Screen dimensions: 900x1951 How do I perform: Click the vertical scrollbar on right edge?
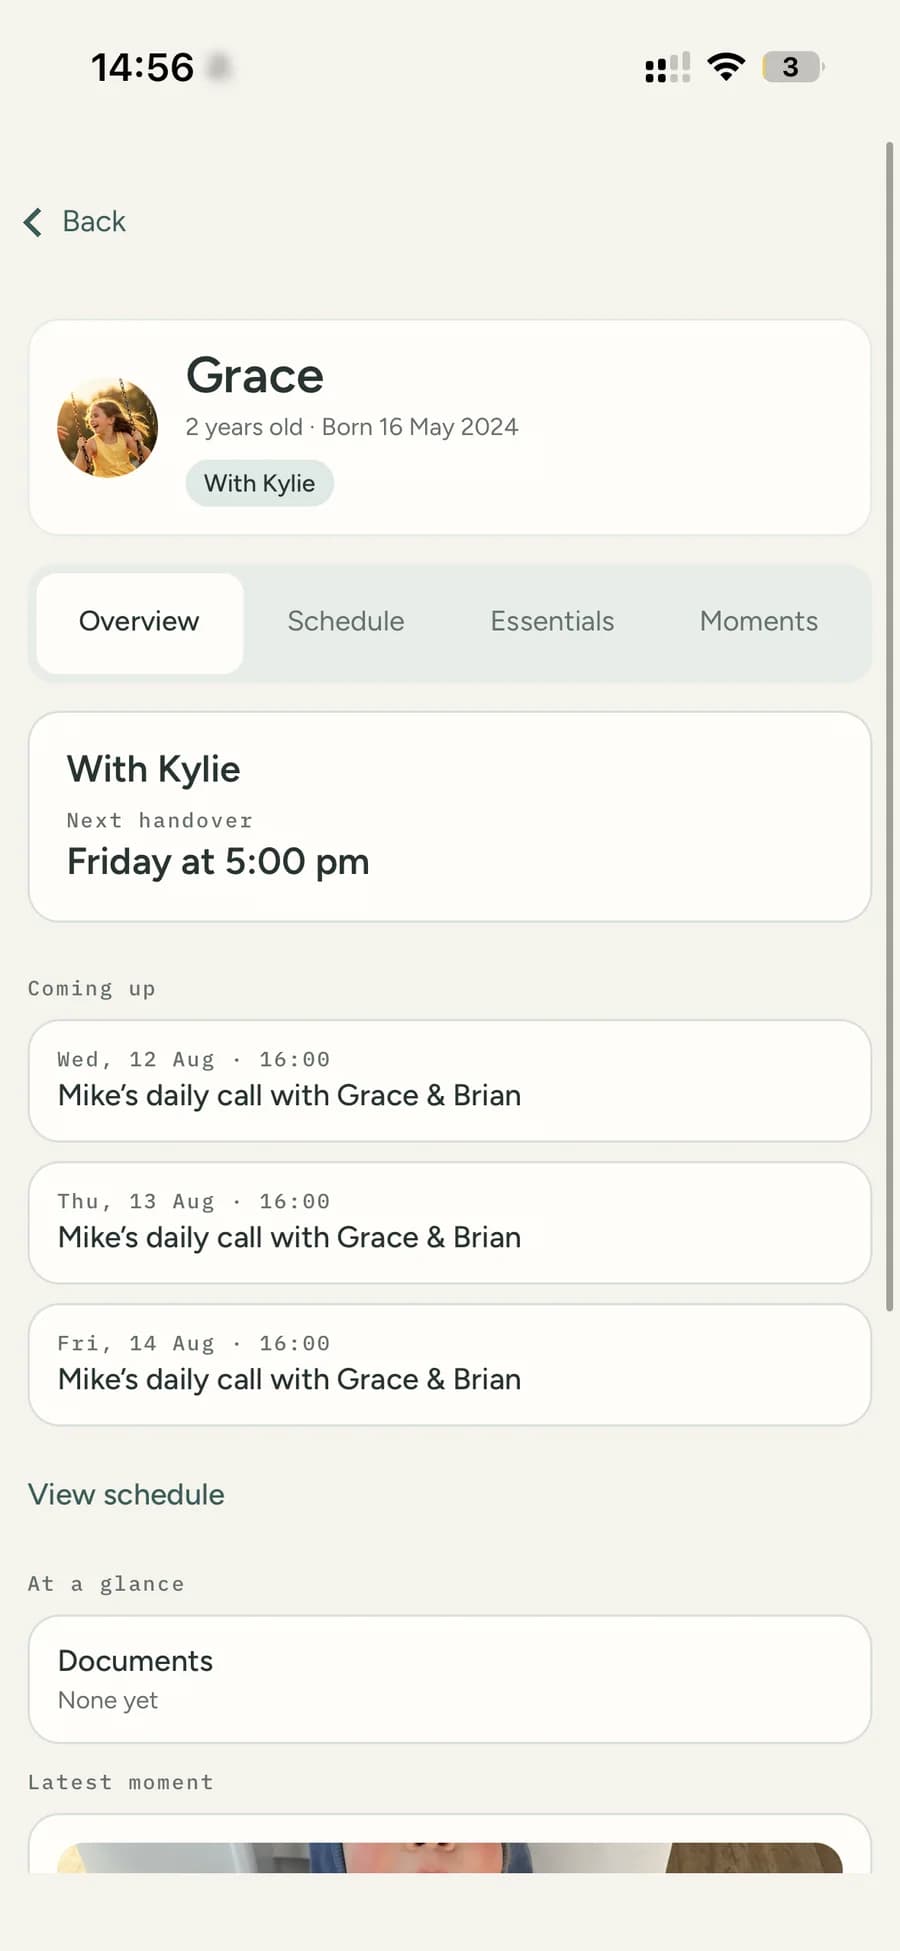point(889,726)
